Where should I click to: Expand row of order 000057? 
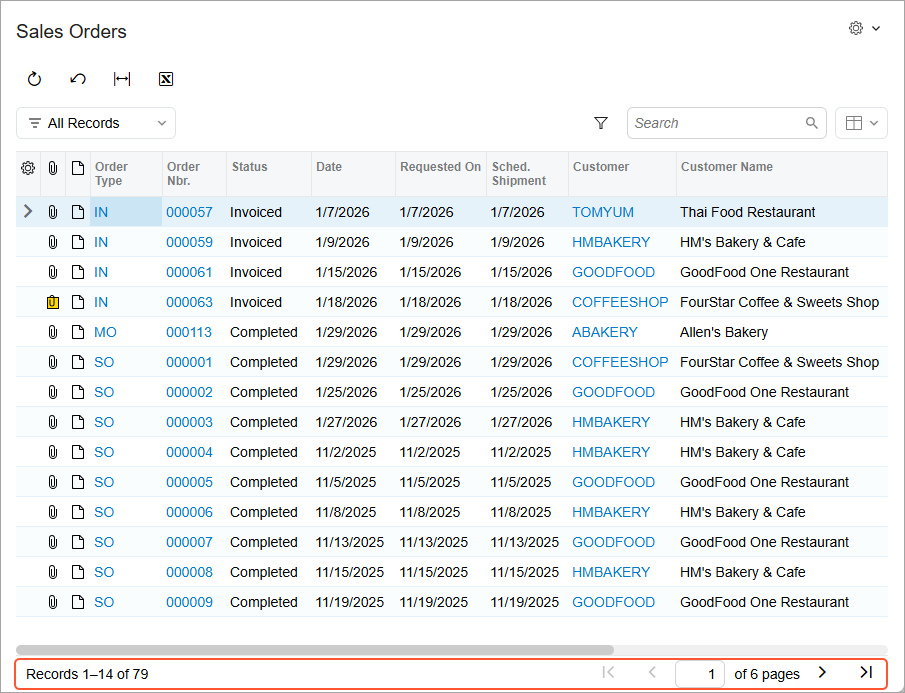28,212
